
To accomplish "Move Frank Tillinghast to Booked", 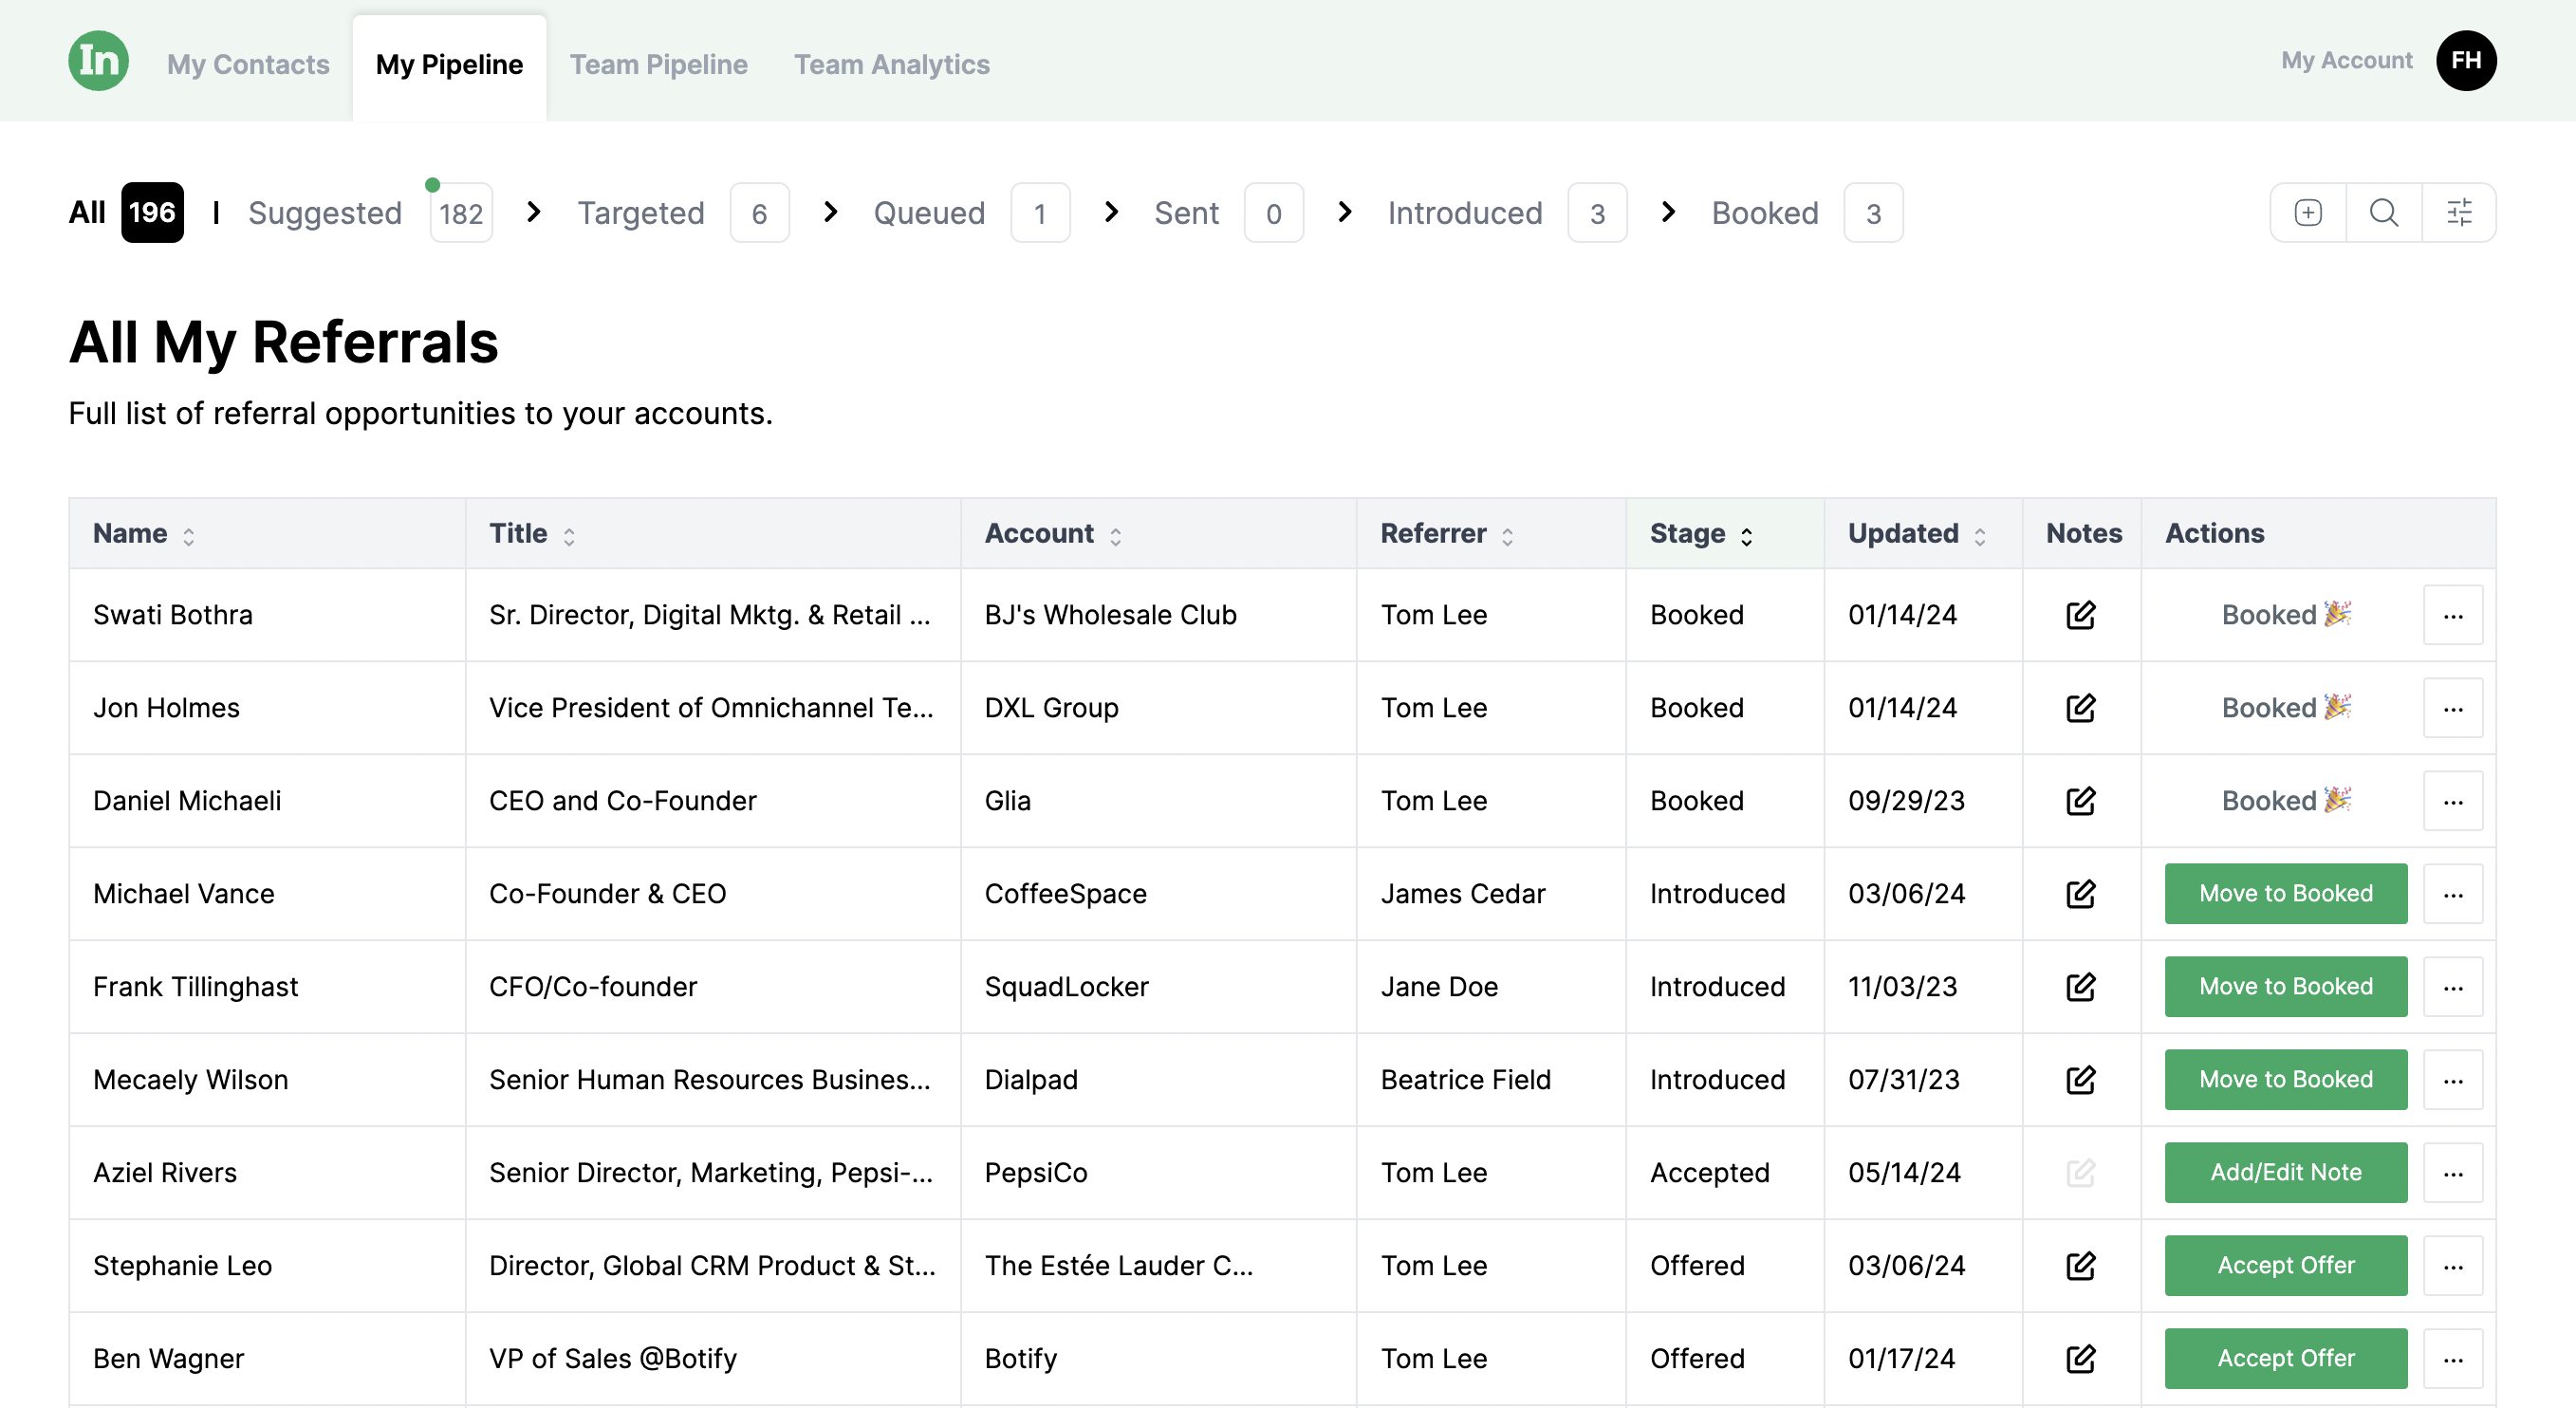I will (x=2285, y=987).
